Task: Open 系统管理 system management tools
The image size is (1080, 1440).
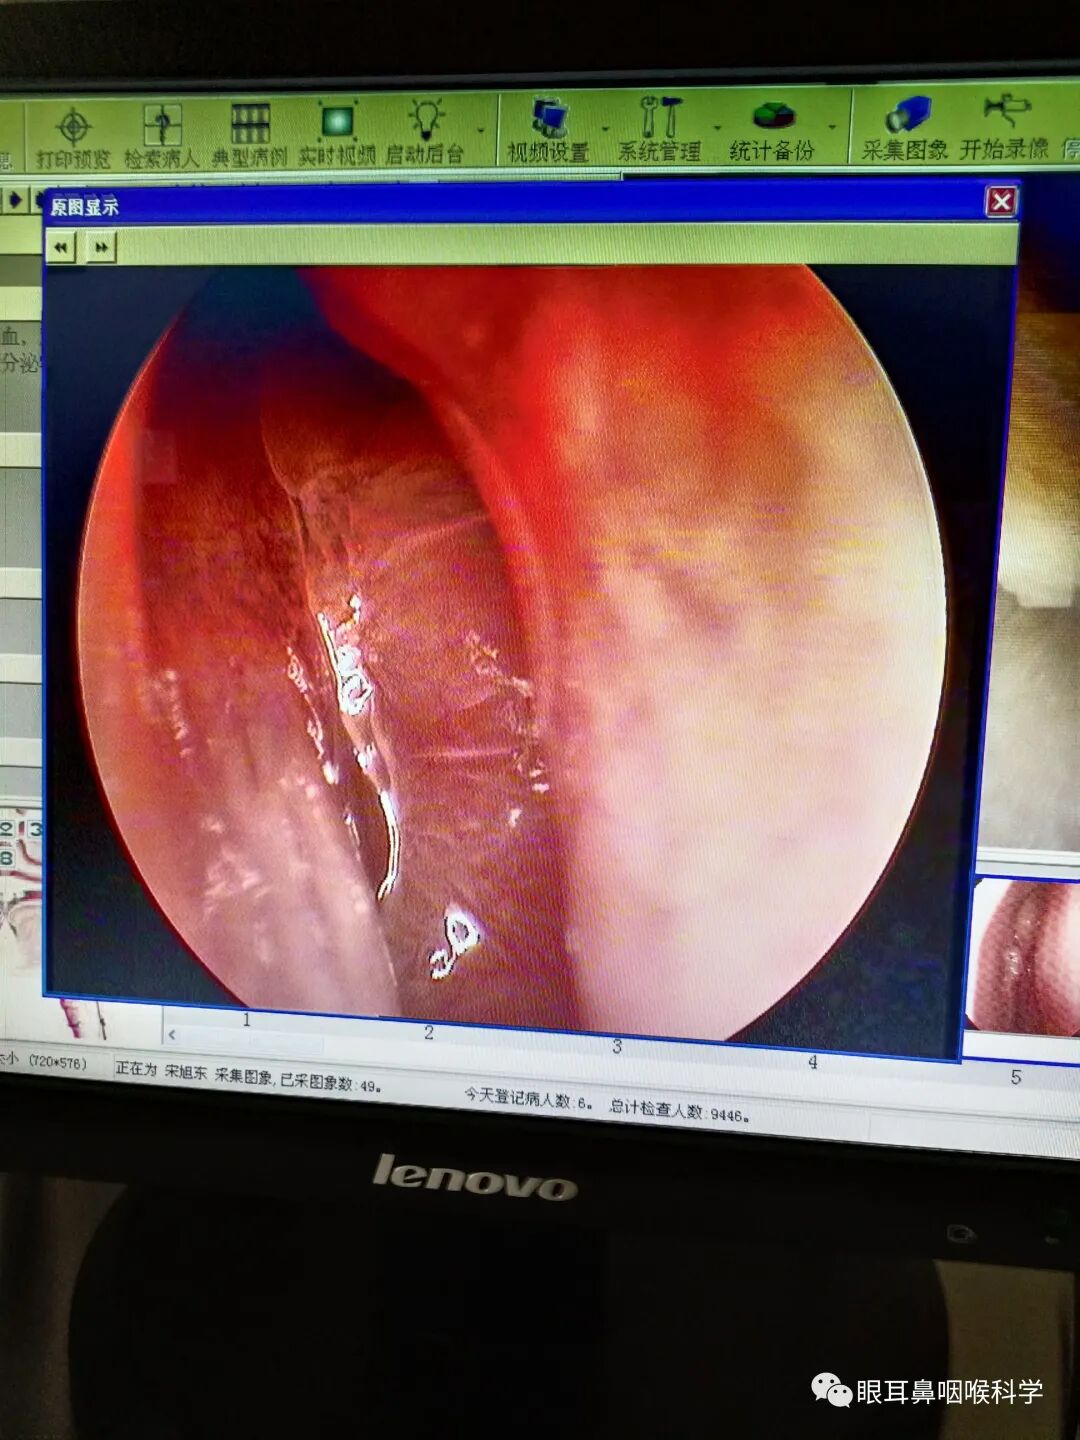Action: click(x=659, y=129)
